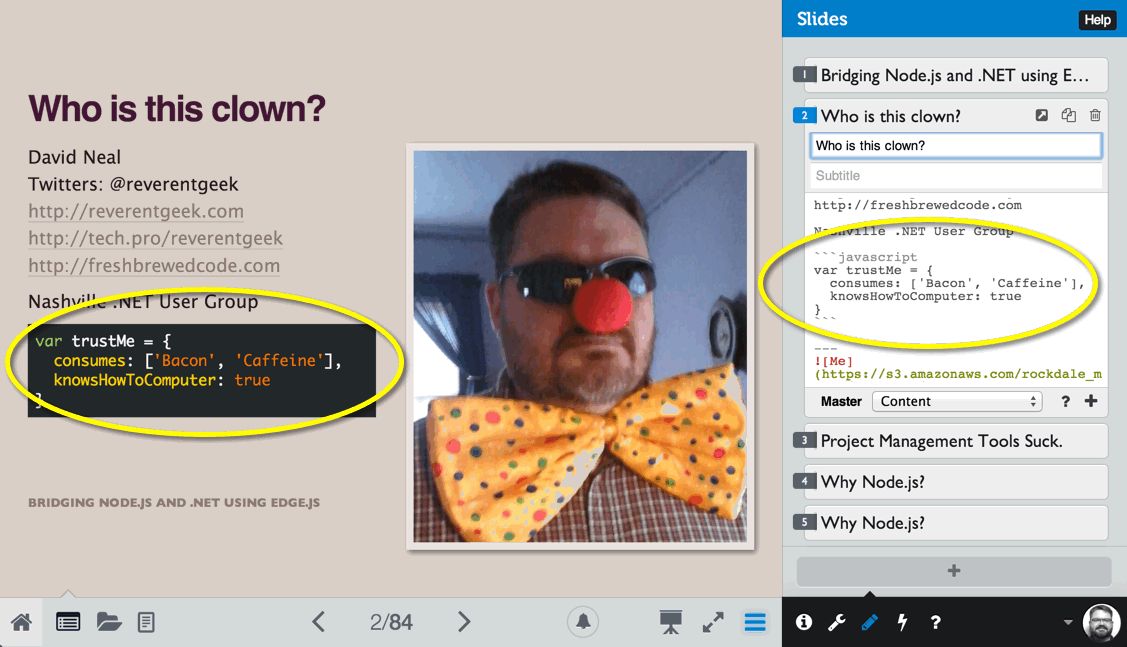Start presentation with the projector screen icon
1127x647 pixels.
[x=670, y=622]
